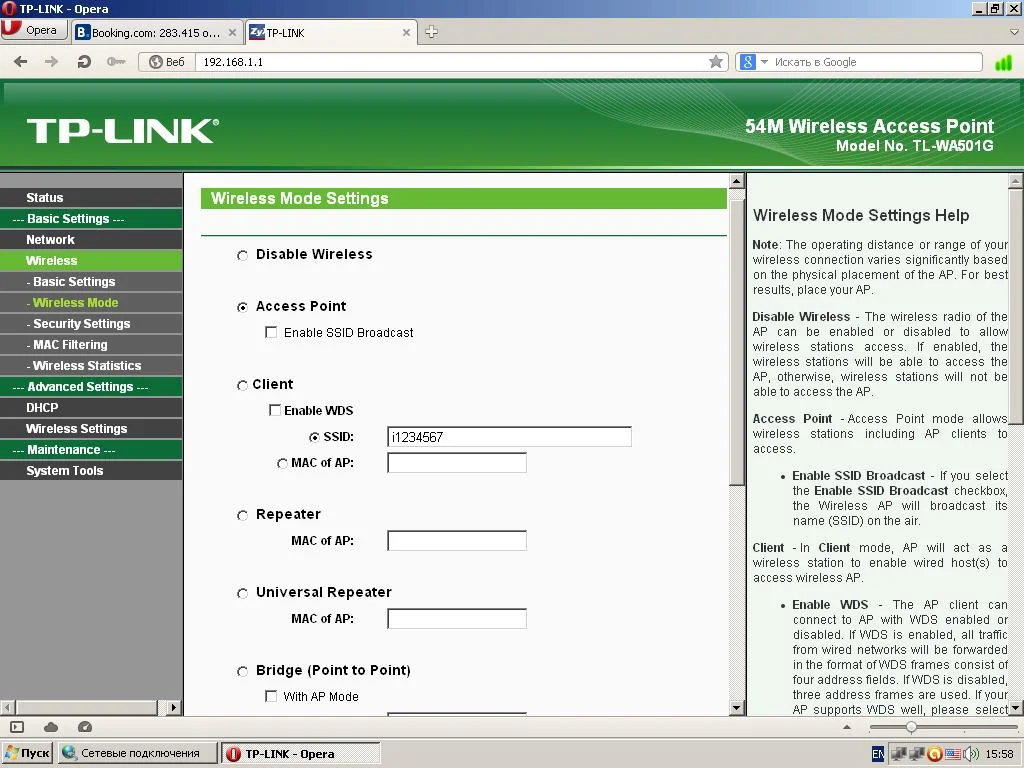Click Client MAC of AP input field
The width and height of the screenshot is (1024, 768).
click(456, 463)
